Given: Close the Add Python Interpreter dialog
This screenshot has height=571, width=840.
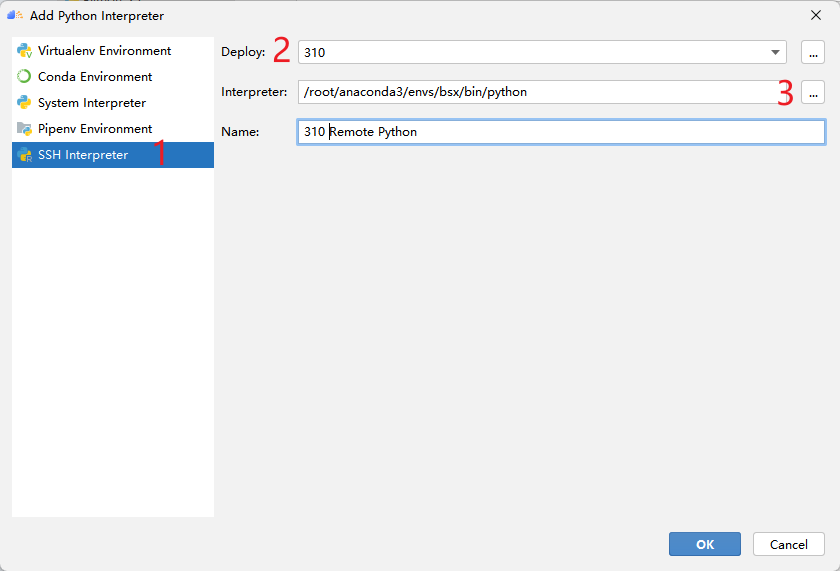Looking at the screenshot, I should click(815, 16).
